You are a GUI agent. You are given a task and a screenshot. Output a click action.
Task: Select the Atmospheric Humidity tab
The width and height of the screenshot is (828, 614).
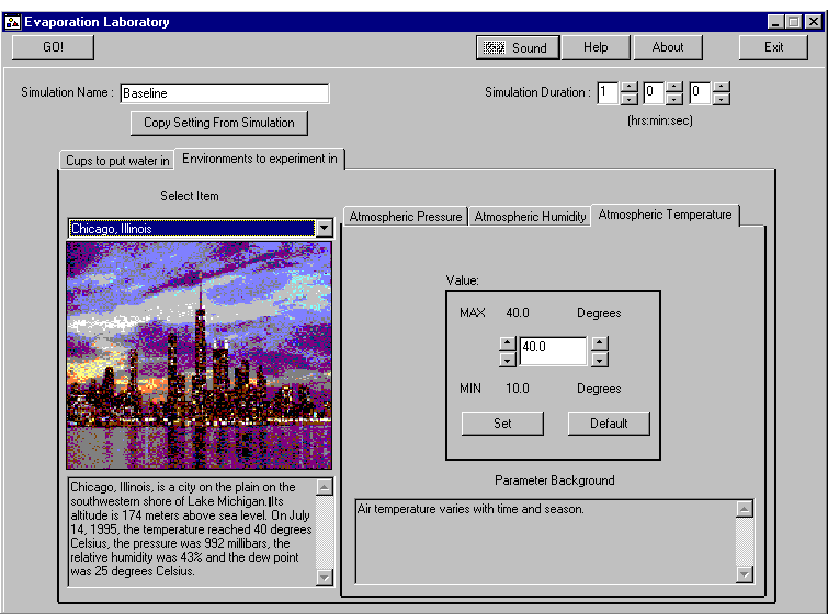[530, 217]
